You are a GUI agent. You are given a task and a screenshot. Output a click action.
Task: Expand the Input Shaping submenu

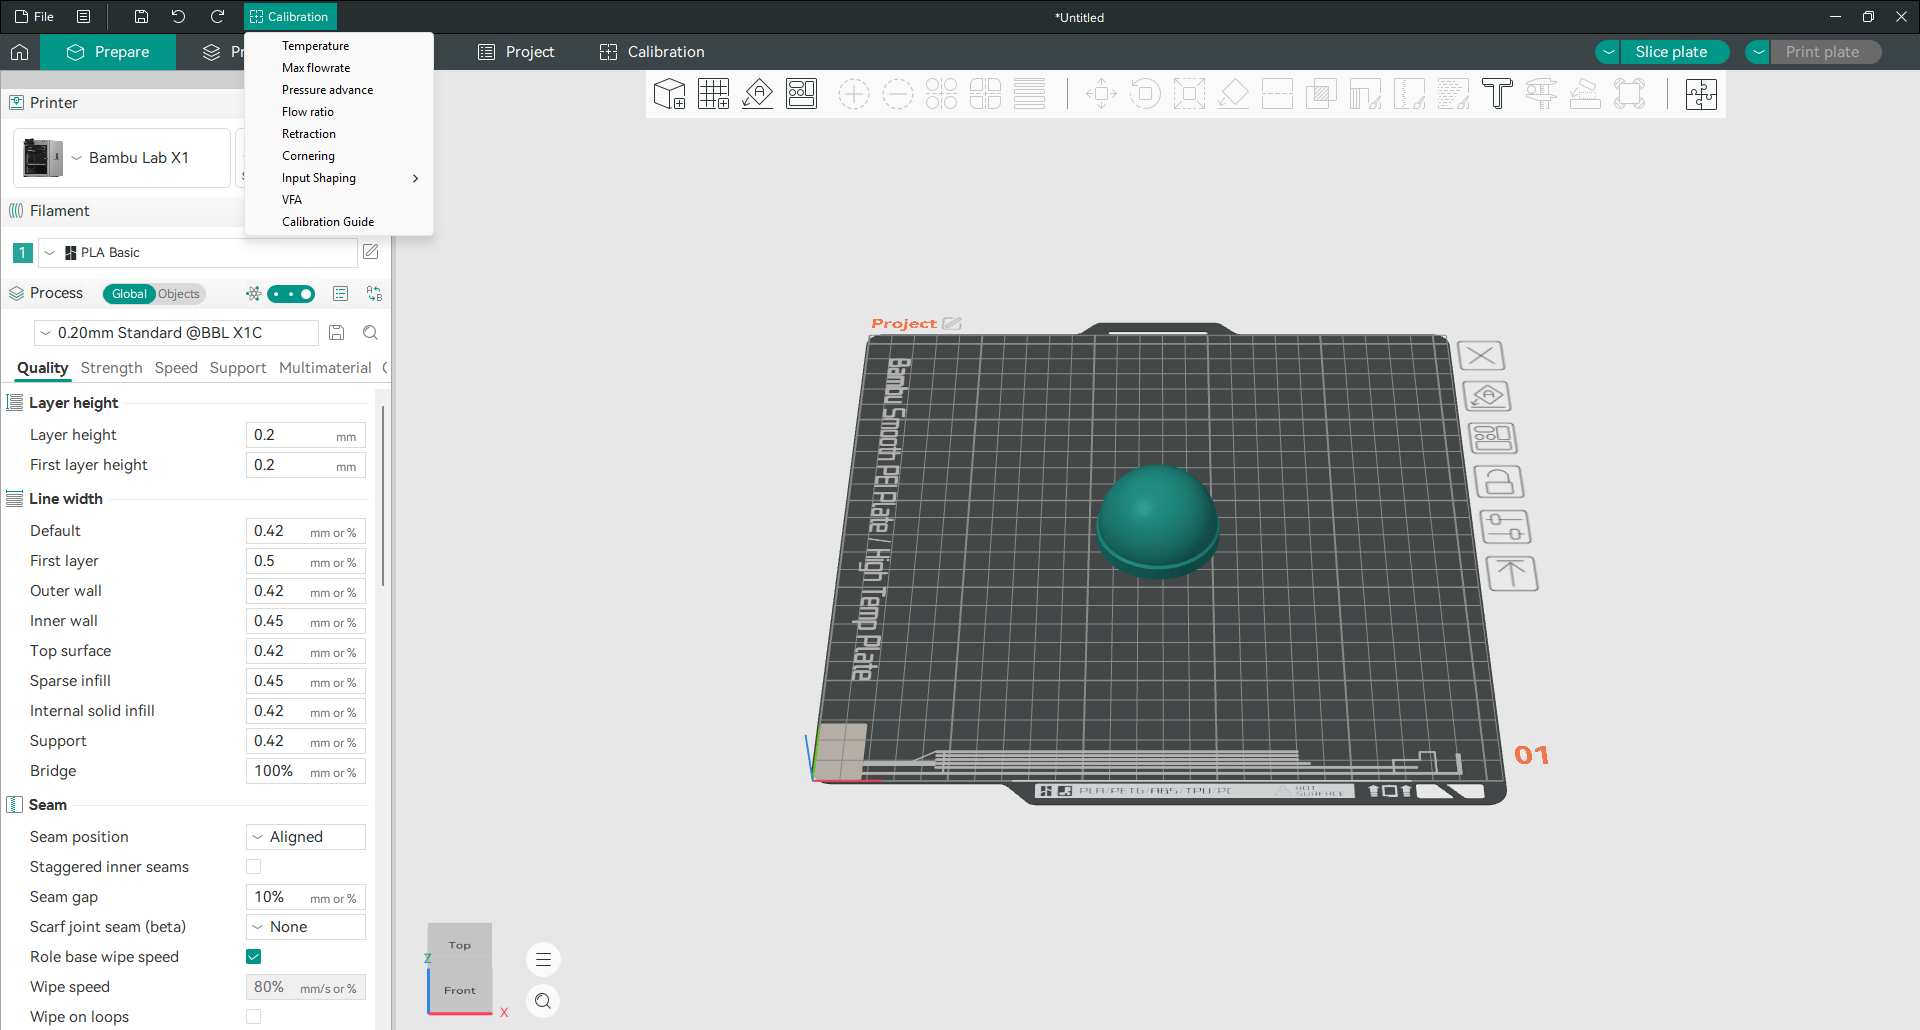(339, 178)
